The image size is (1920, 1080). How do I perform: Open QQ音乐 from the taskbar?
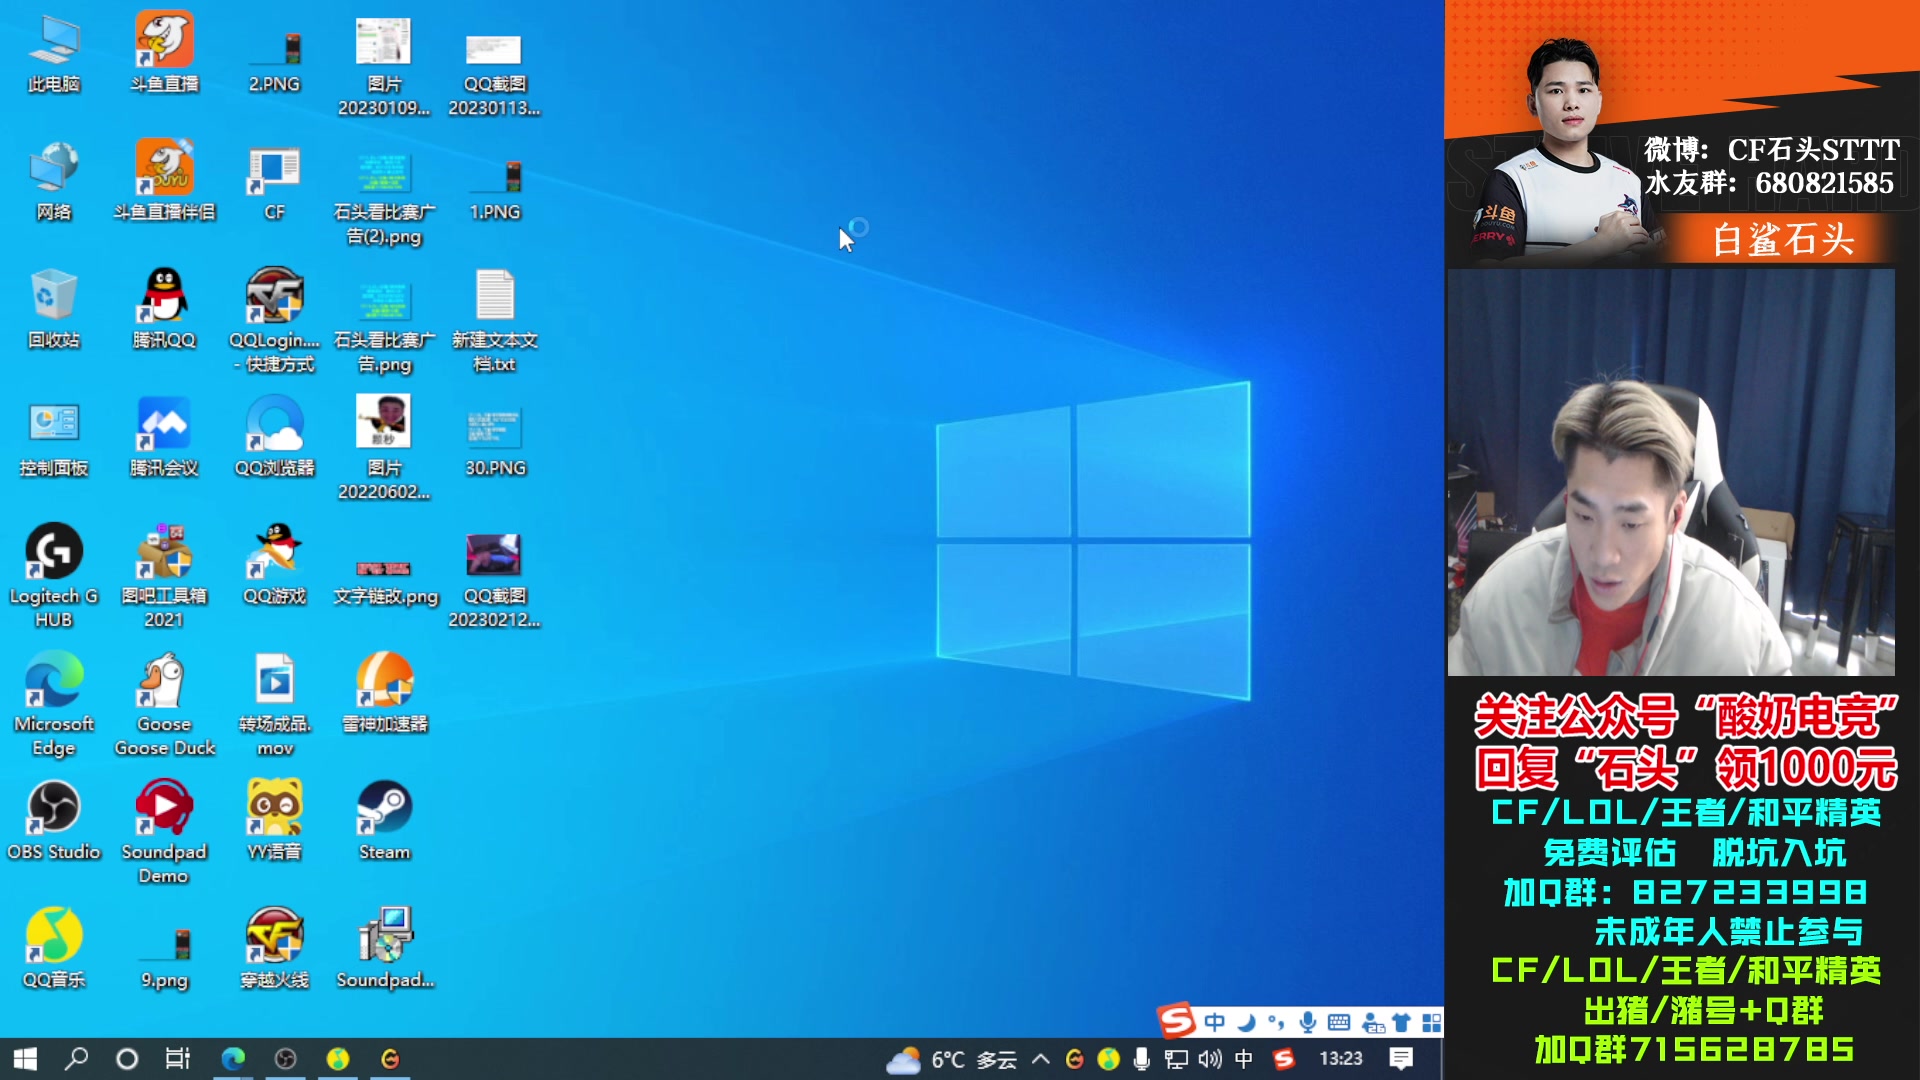point(338,1058)
